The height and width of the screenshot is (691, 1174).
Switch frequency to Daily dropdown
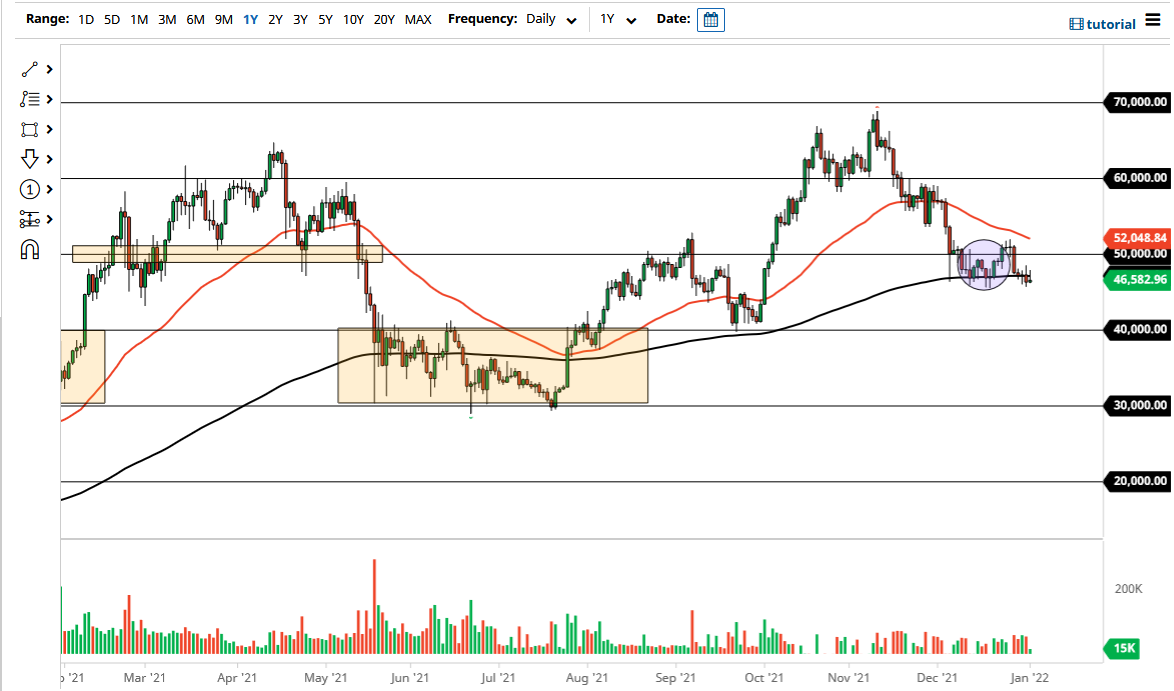(x=548, y=19)
